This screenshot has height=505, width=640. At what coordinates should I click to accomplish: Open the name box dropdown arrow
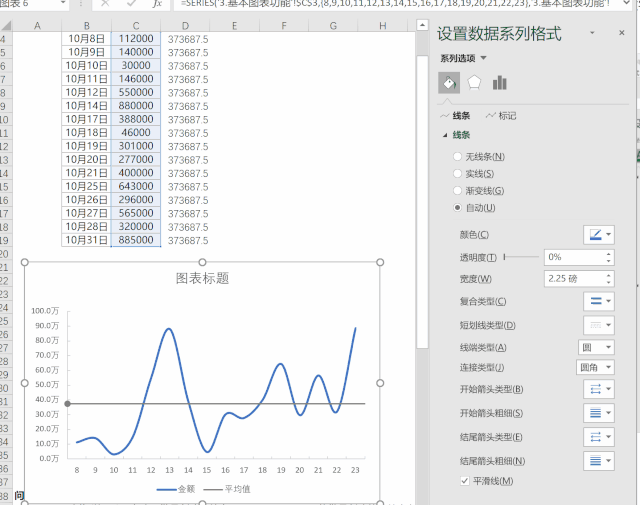[x=63, y=3]
